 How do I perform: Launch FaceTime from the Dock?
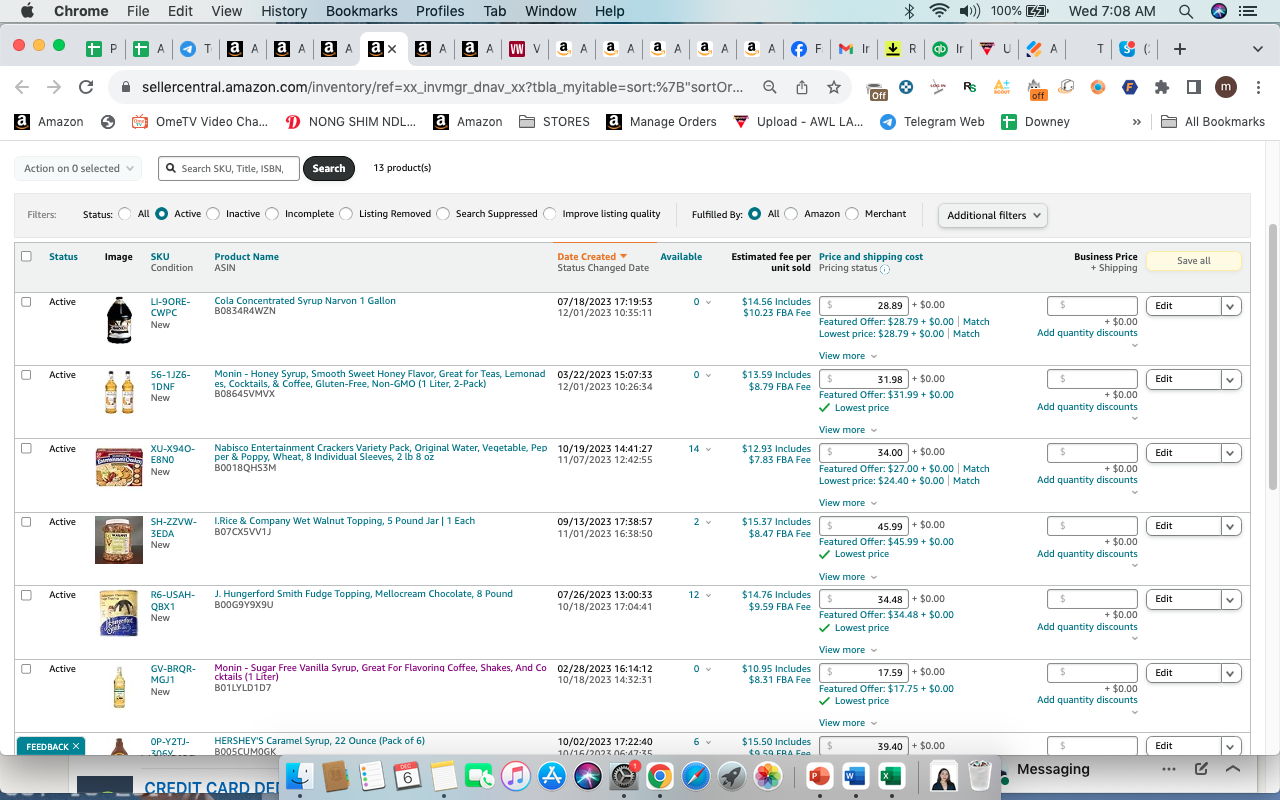pyautogui.click(x=480, y=776)
